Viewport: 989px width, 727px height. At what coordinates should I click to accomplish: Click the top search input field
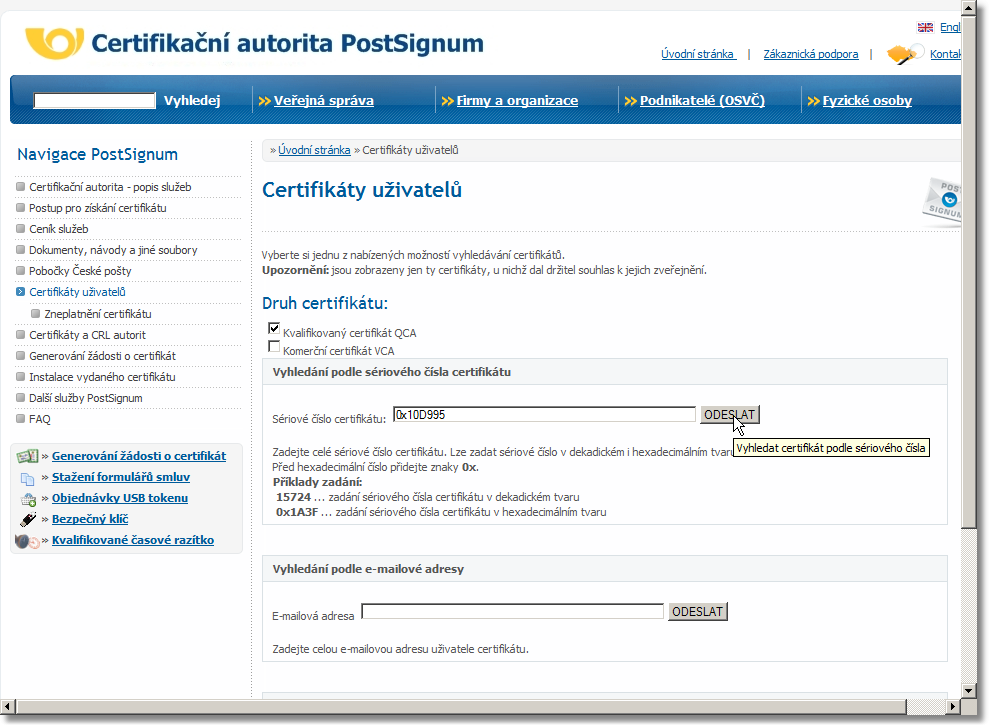pos(95,101)
